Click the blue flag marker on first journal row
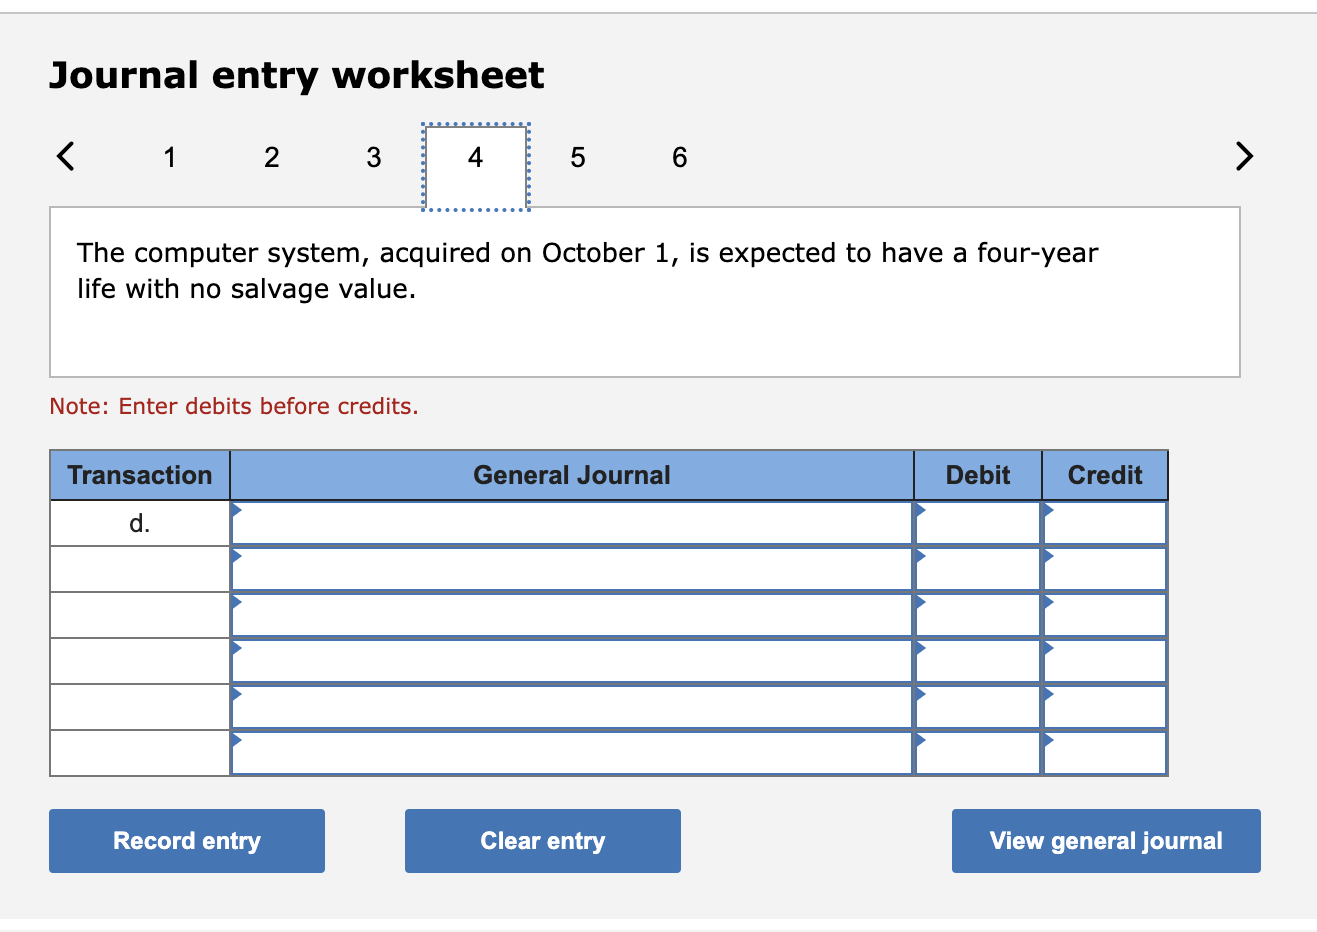1317x932 pixels. [x=236, y=510]
